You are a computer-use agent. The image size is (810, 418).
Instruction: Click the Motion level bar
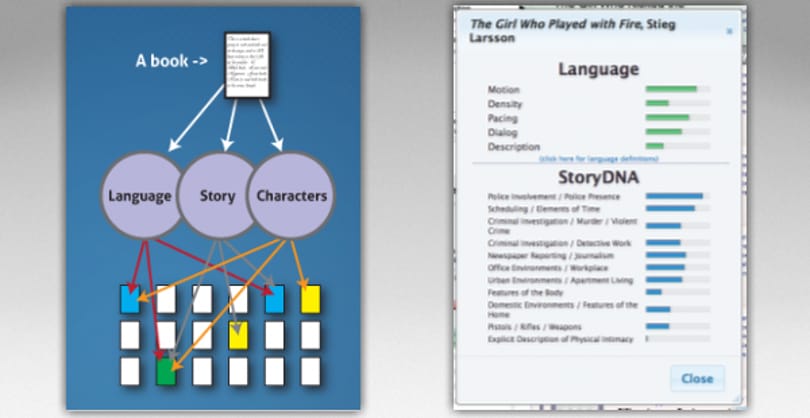pos(677,89)
